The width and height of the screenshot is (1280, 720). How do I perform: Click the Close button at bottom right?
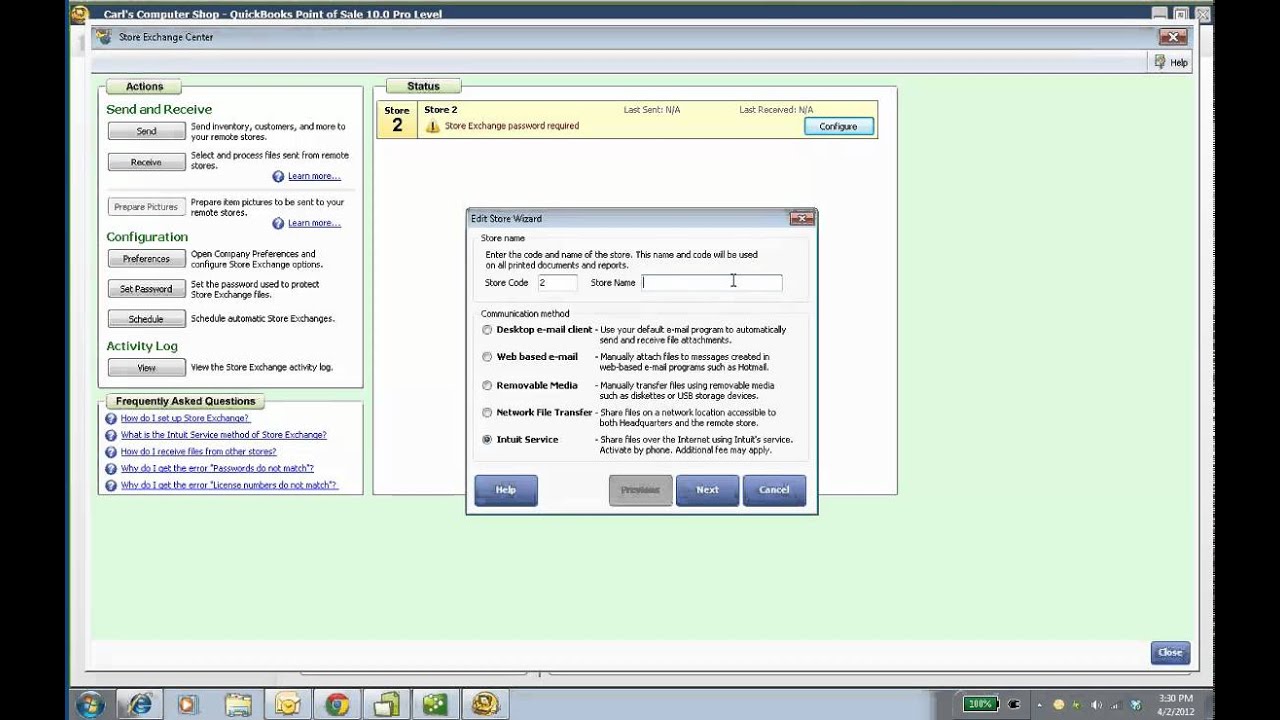coord(1170,652)
